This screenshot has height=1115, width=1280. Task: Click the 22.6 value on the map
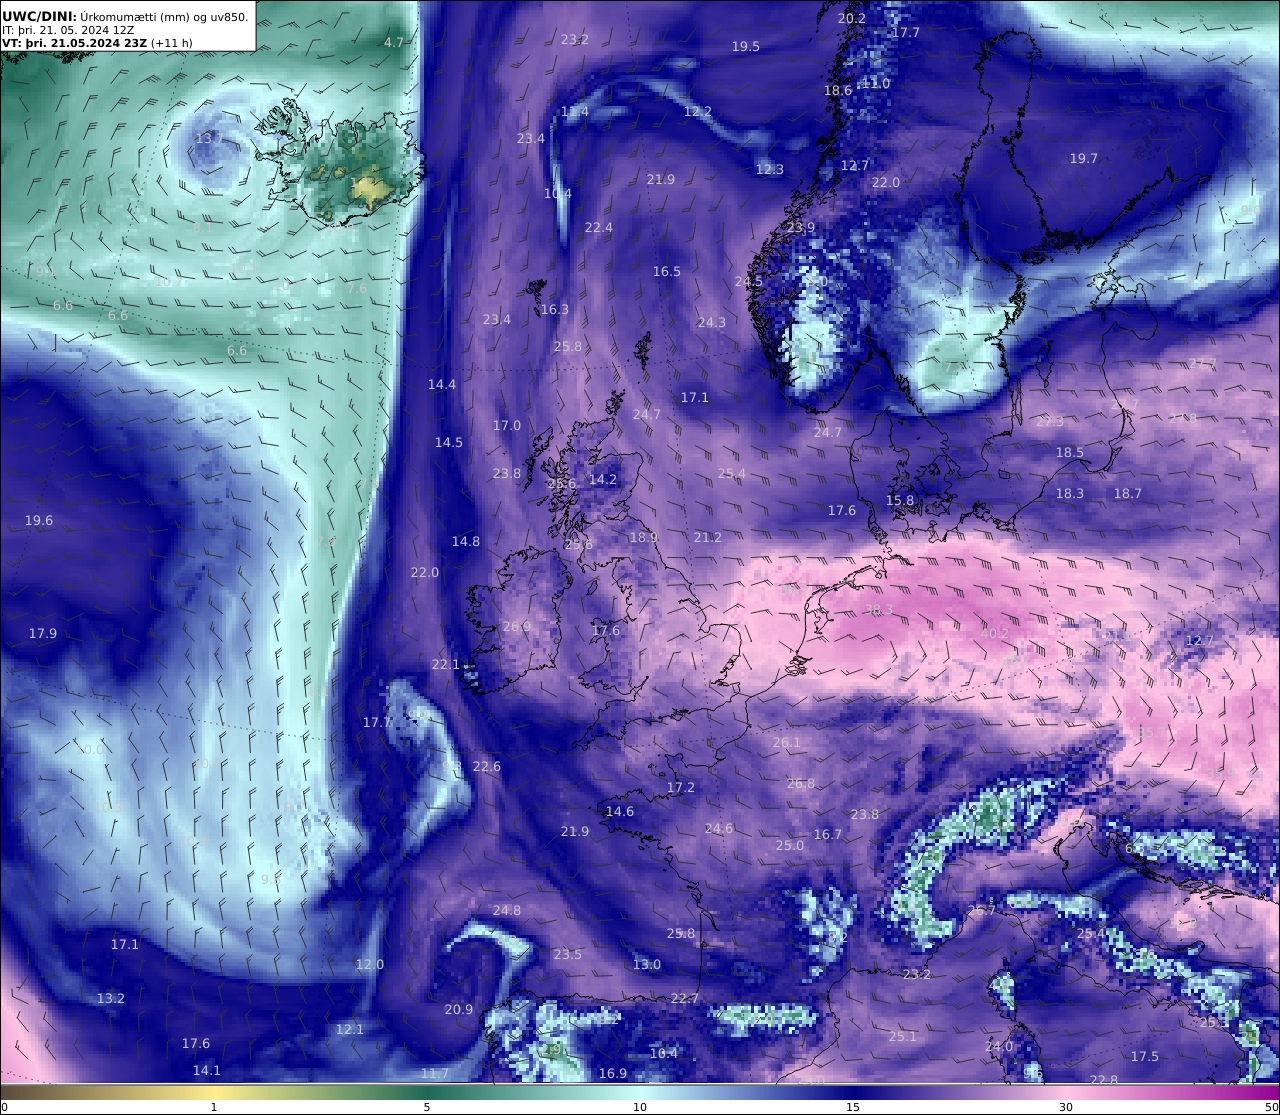click(x=487, y=766)
